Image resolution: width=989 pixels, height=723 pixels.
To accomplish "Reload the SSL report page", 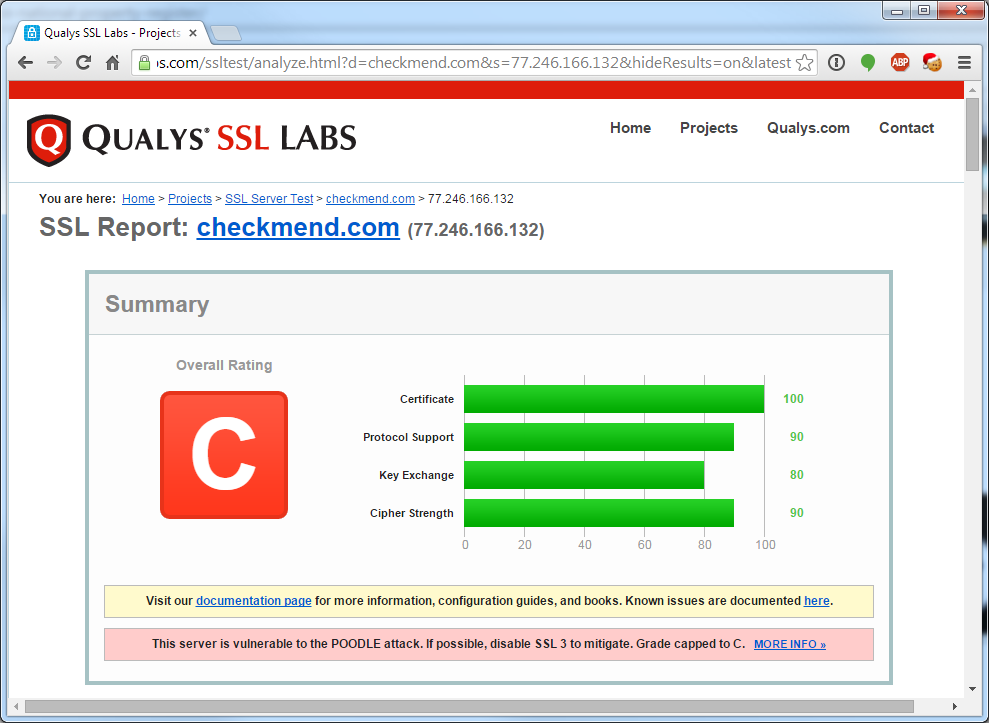I will (84, 63).
